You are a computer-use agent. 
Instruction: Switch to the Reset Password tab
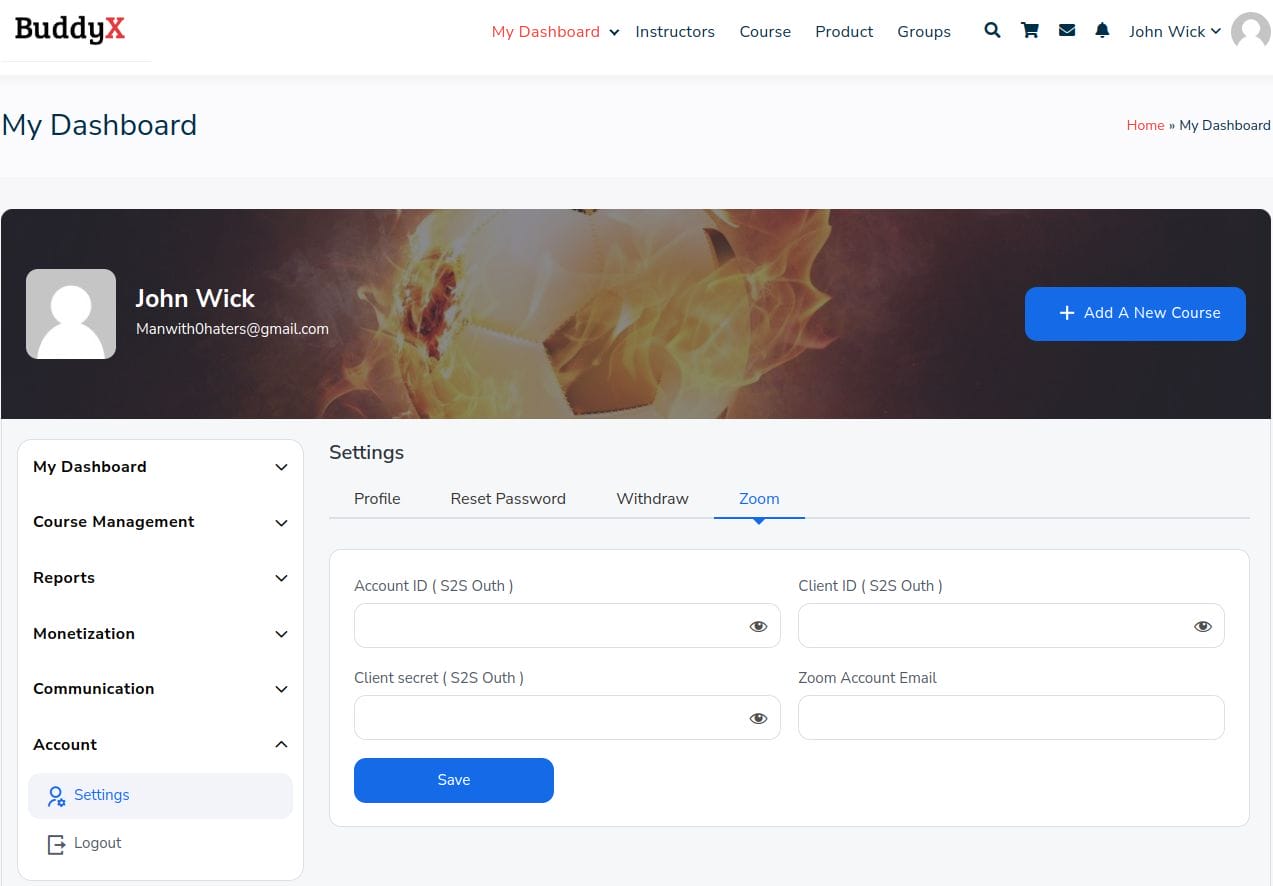pos(508,499)
